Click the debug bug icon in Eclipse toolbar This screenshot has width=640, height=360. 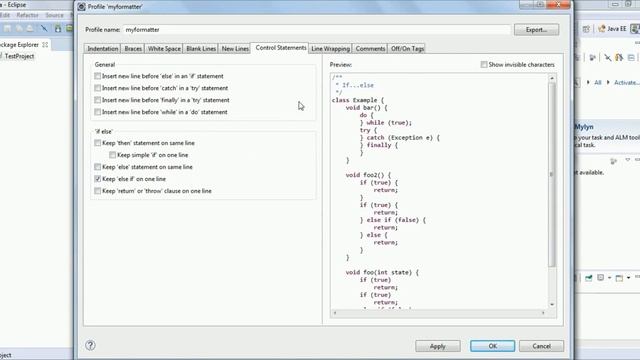[x=58, y=28]
